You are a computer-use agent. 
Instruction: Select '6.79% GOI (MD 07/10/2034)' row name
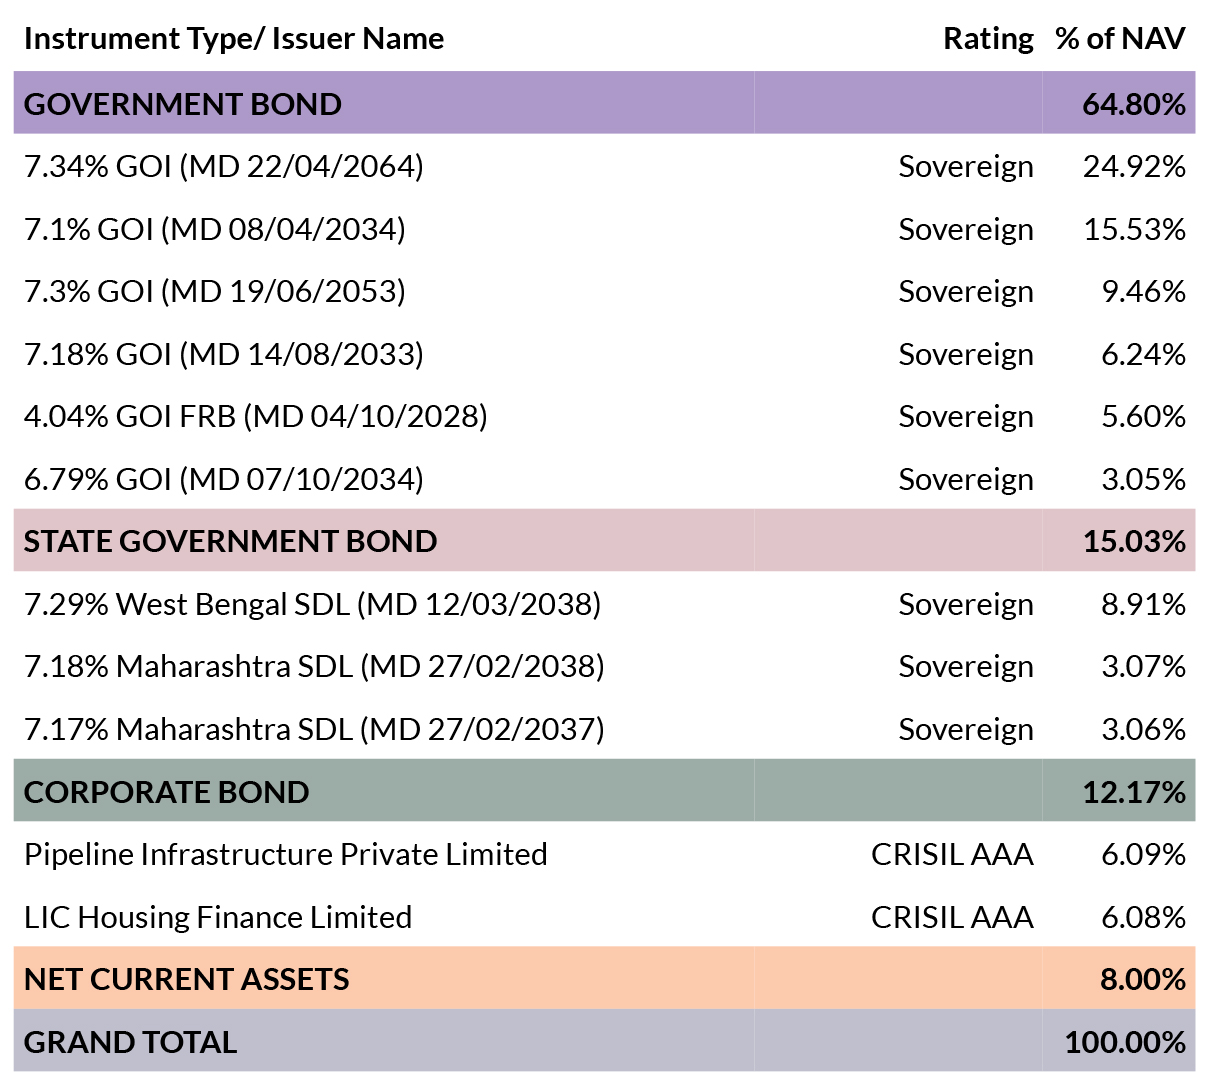[x=224, y=479]
